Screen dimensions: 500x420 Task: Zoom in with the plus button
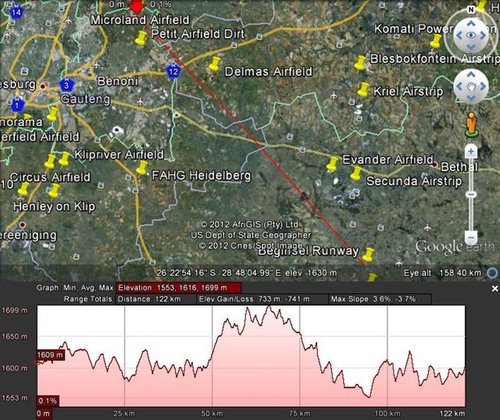point(471,152)
